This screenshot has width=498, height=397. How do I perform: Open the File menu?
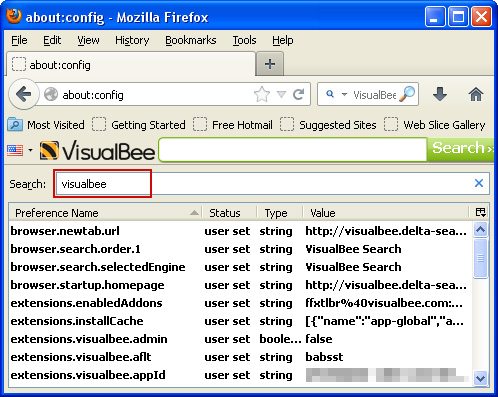[x=19, y=40]
